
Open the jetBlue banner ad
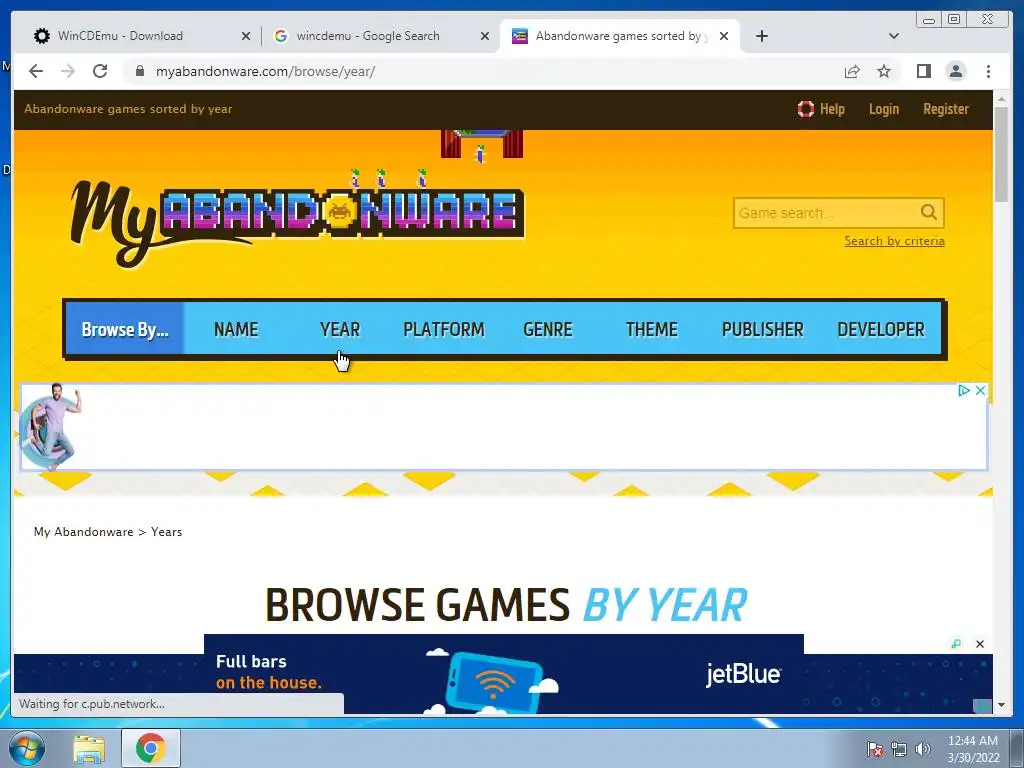pyautogui.click(x=504, y=674)
